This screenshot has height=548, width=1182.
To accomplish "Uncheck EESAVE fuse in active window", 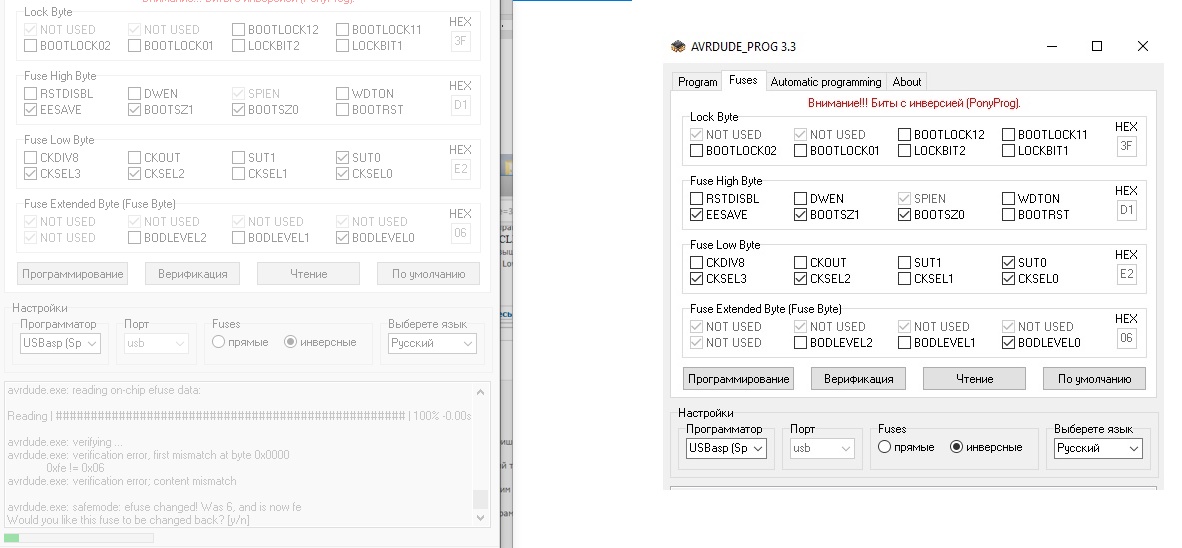I will click(x=697, y=215).
